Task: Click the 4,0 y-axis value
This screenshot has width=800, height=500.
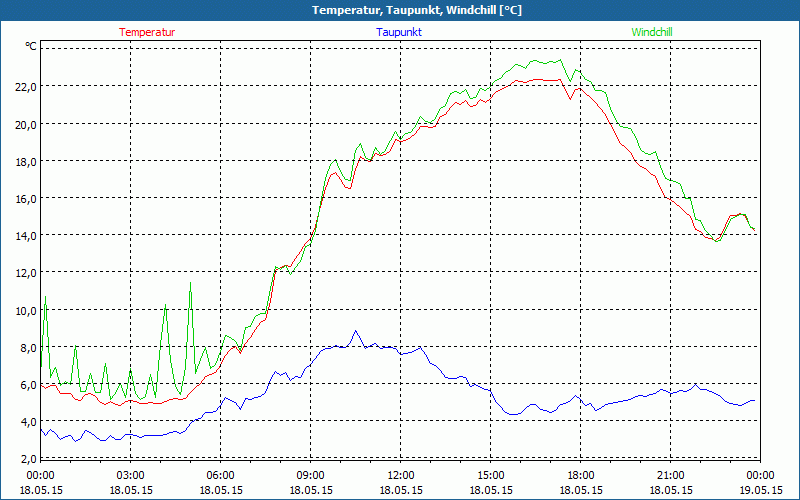Action: pyautogui.click(x=29, y=422)
